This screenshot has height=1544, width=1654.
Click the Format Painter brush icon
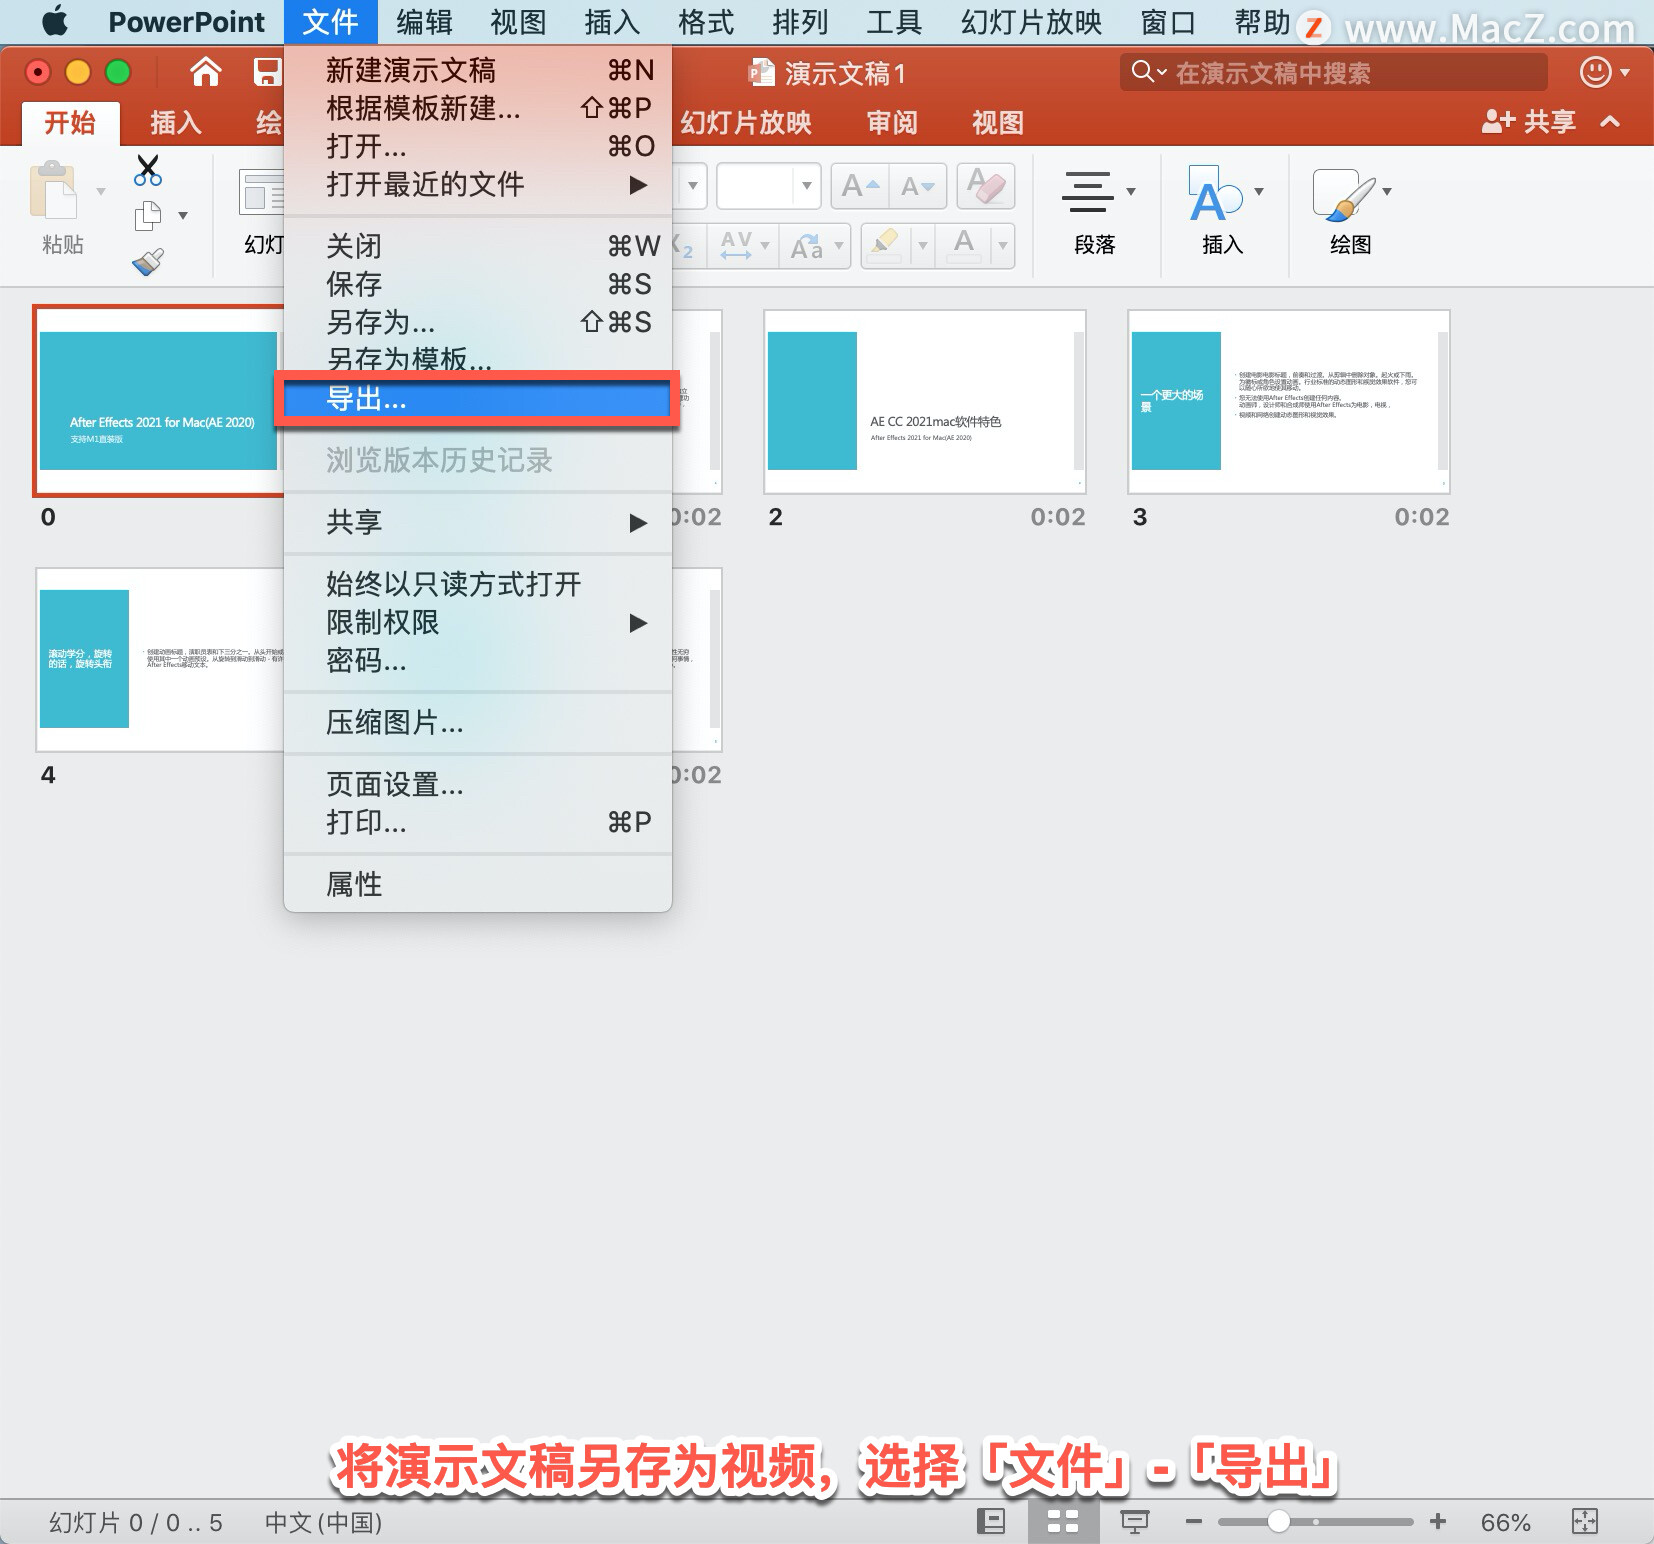point(148,262)
